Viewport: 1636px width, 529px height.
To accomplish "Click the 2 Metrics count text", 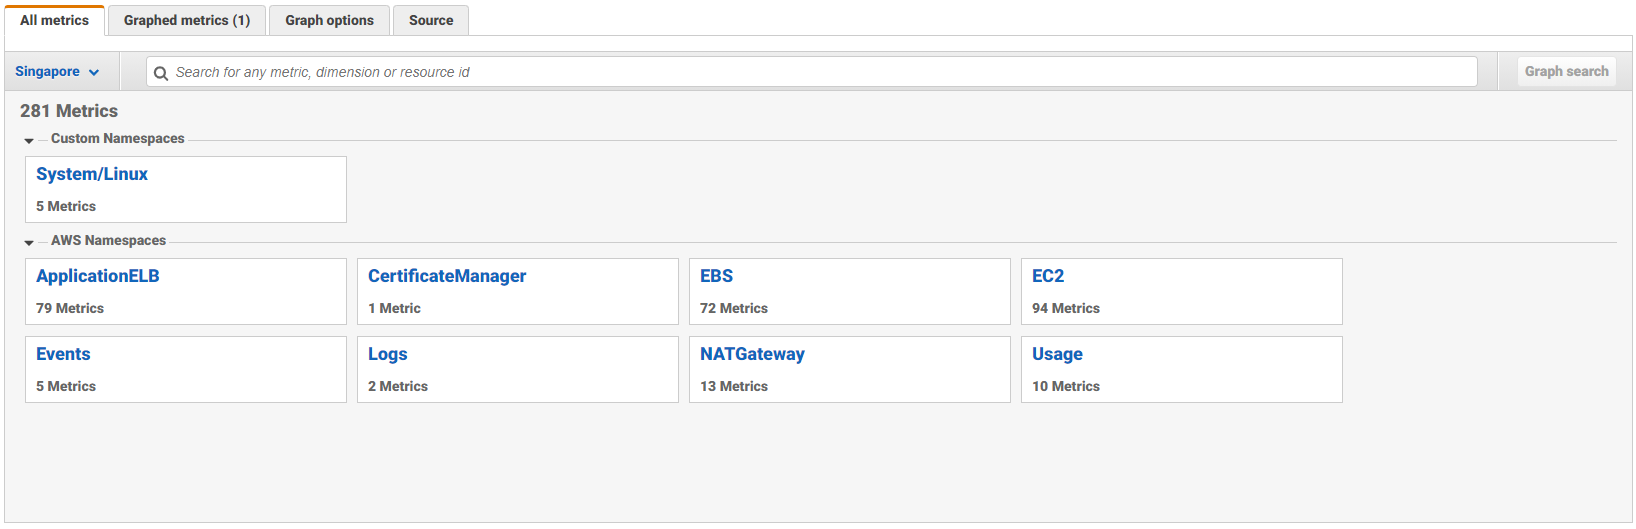I will [398, 386].
